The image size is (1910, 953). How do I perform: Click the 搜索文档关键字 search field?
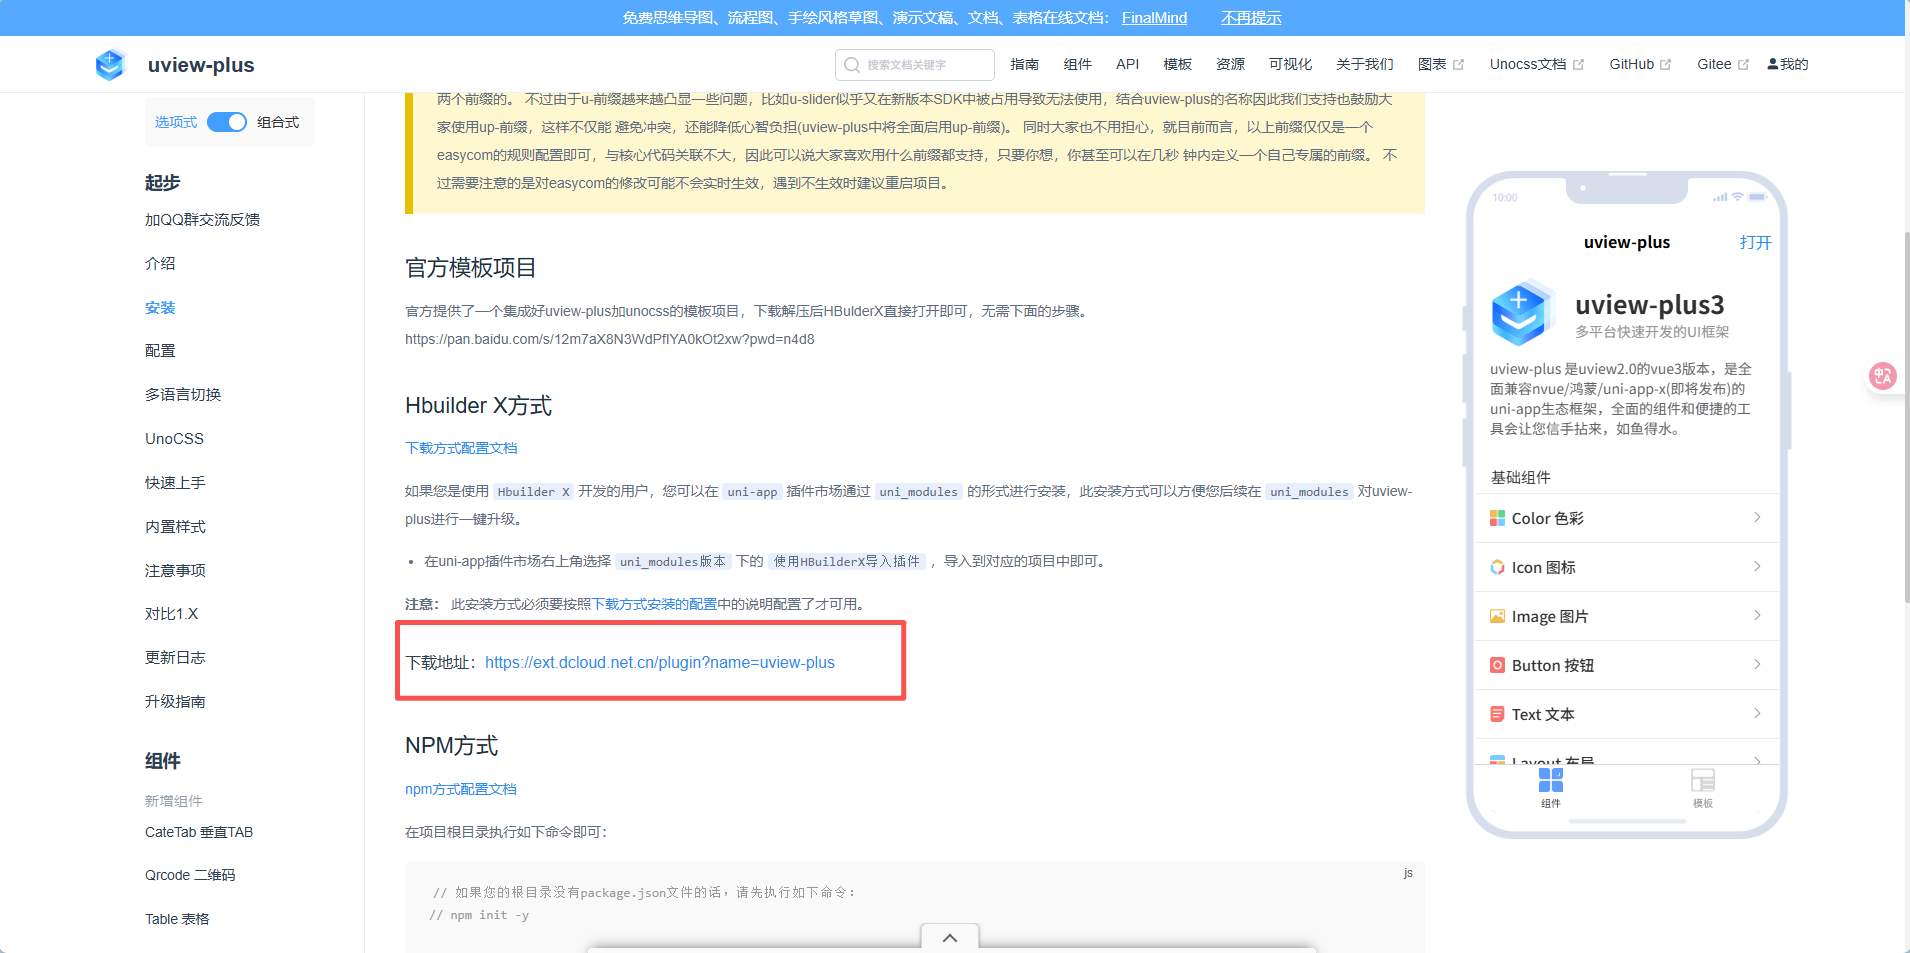(x=913, y=64)
